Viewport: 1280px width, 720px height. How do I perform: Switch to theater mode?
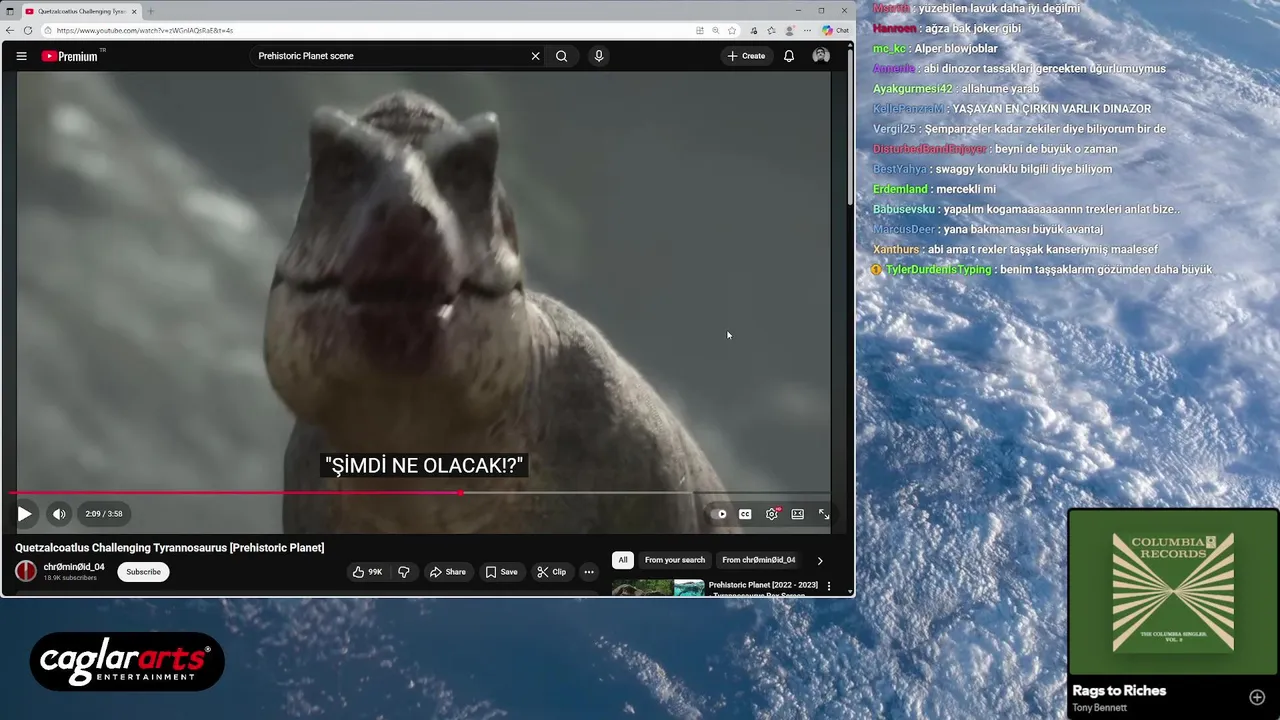pos(798,514)
